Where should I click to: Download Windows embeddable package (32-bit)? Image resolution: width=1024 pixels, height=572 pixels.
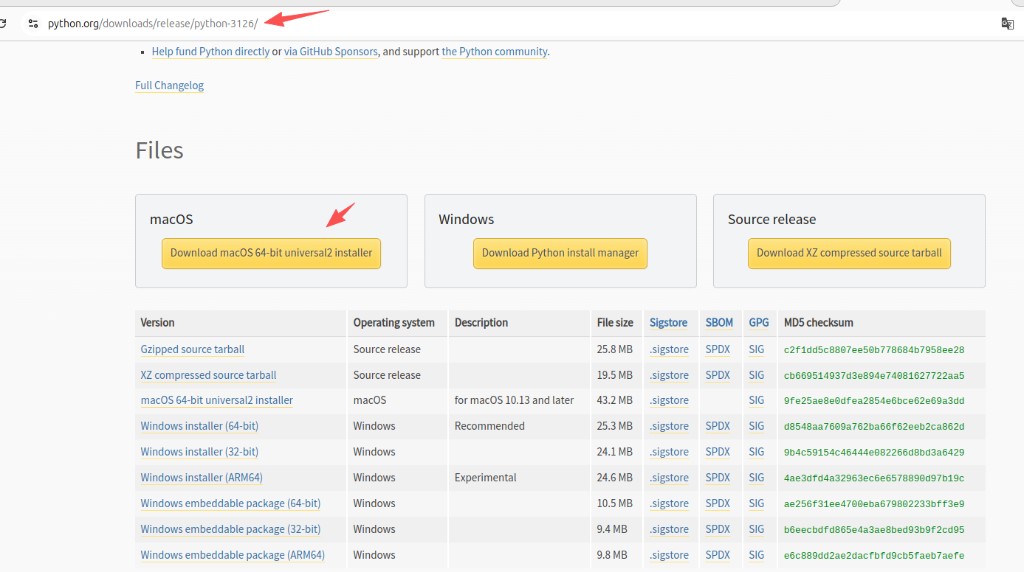click(231, 530)
